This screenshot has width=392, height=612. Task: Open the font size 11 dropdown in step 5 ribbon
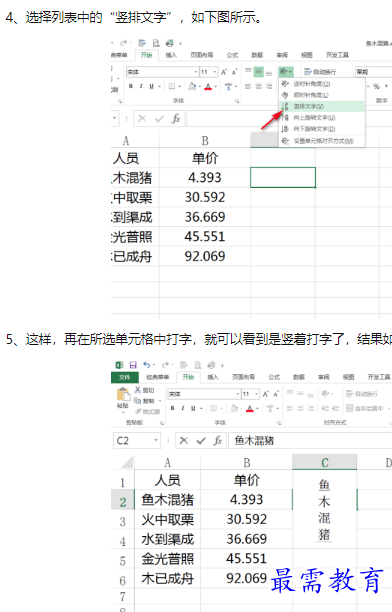[257, 394]
